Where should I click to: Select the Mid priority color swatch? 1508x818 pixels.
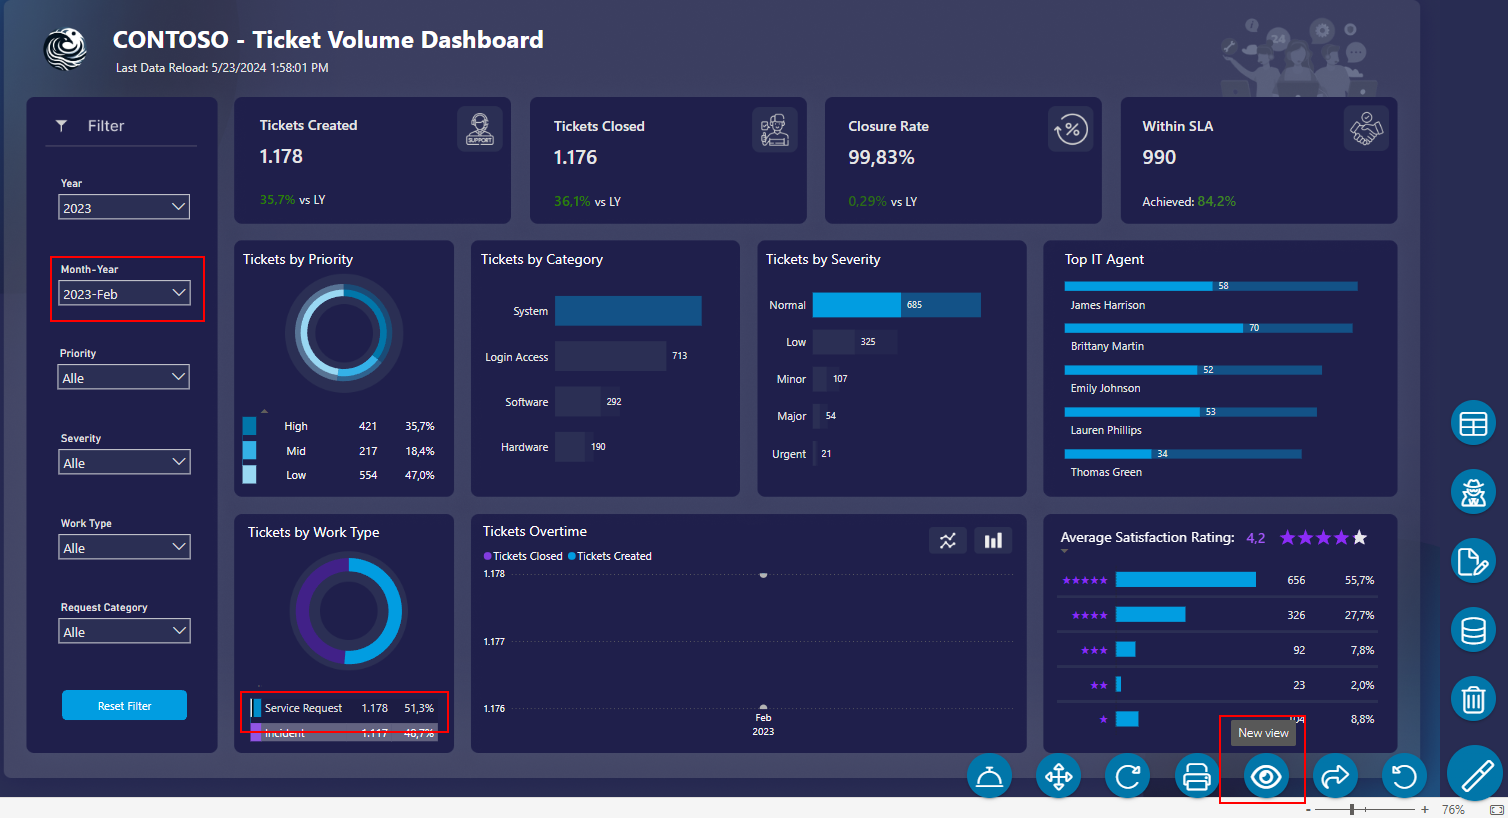249,450
